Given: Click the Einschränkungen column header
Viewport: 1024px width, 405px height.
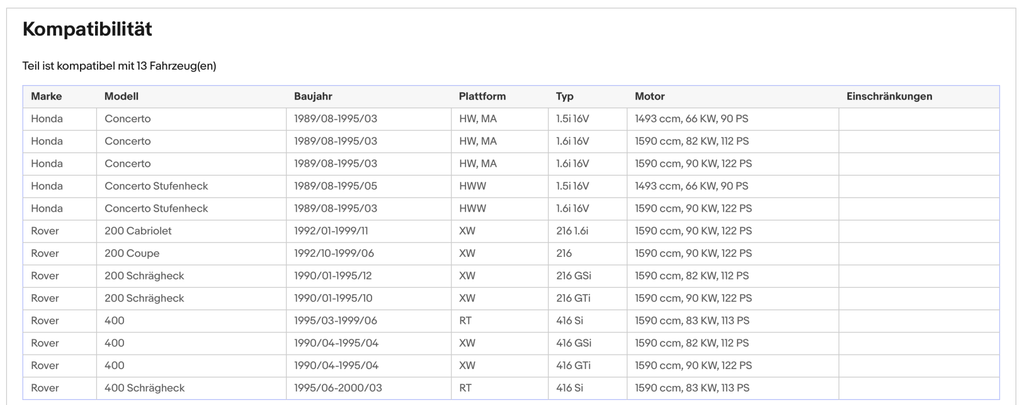Looking at the screenshot, I should tap(889, 97).
